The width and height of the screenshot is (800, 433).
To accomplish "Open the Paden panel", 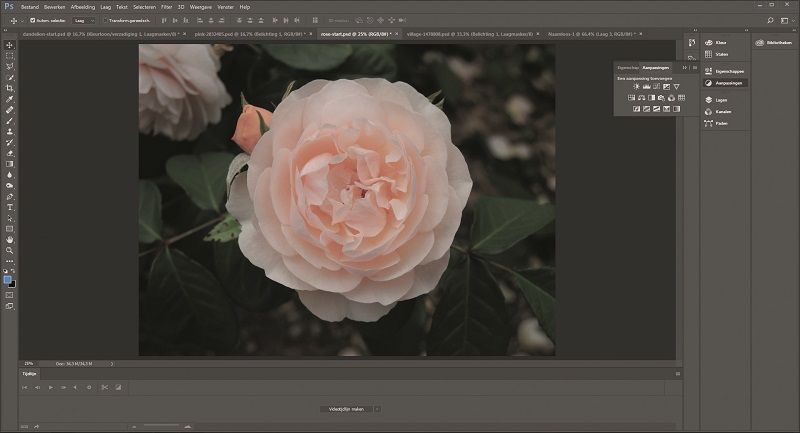I will [x=722, y=122].
